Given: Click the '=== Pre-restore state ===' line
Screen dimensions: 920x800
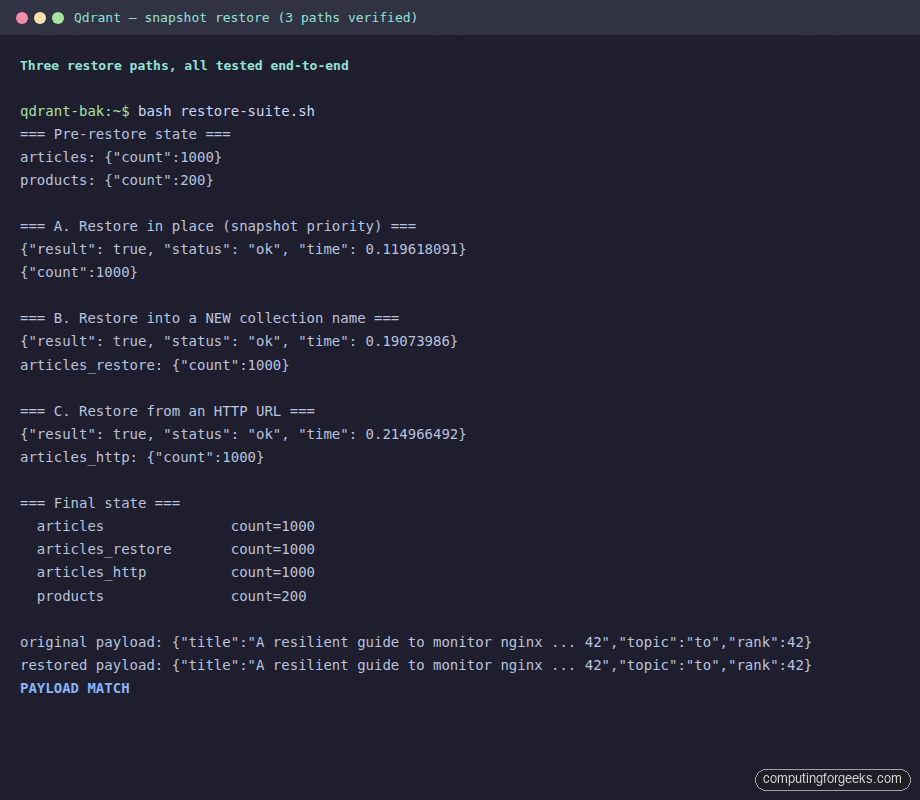Looking at the screenshot, I should [125, 134].
